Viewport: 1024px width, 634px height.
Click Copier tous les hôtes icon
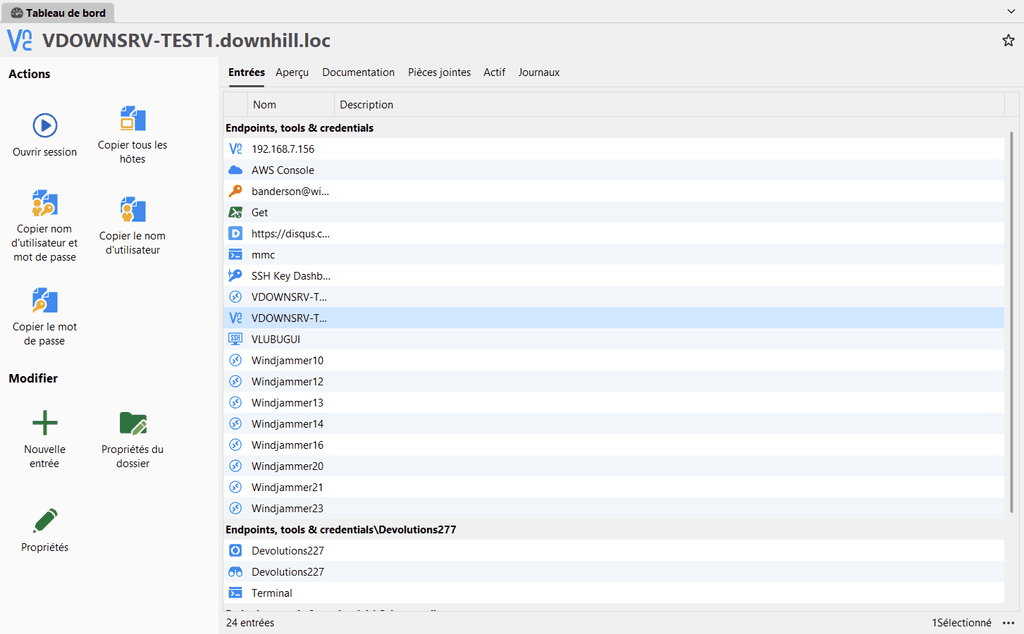click(x=133, y=119)
